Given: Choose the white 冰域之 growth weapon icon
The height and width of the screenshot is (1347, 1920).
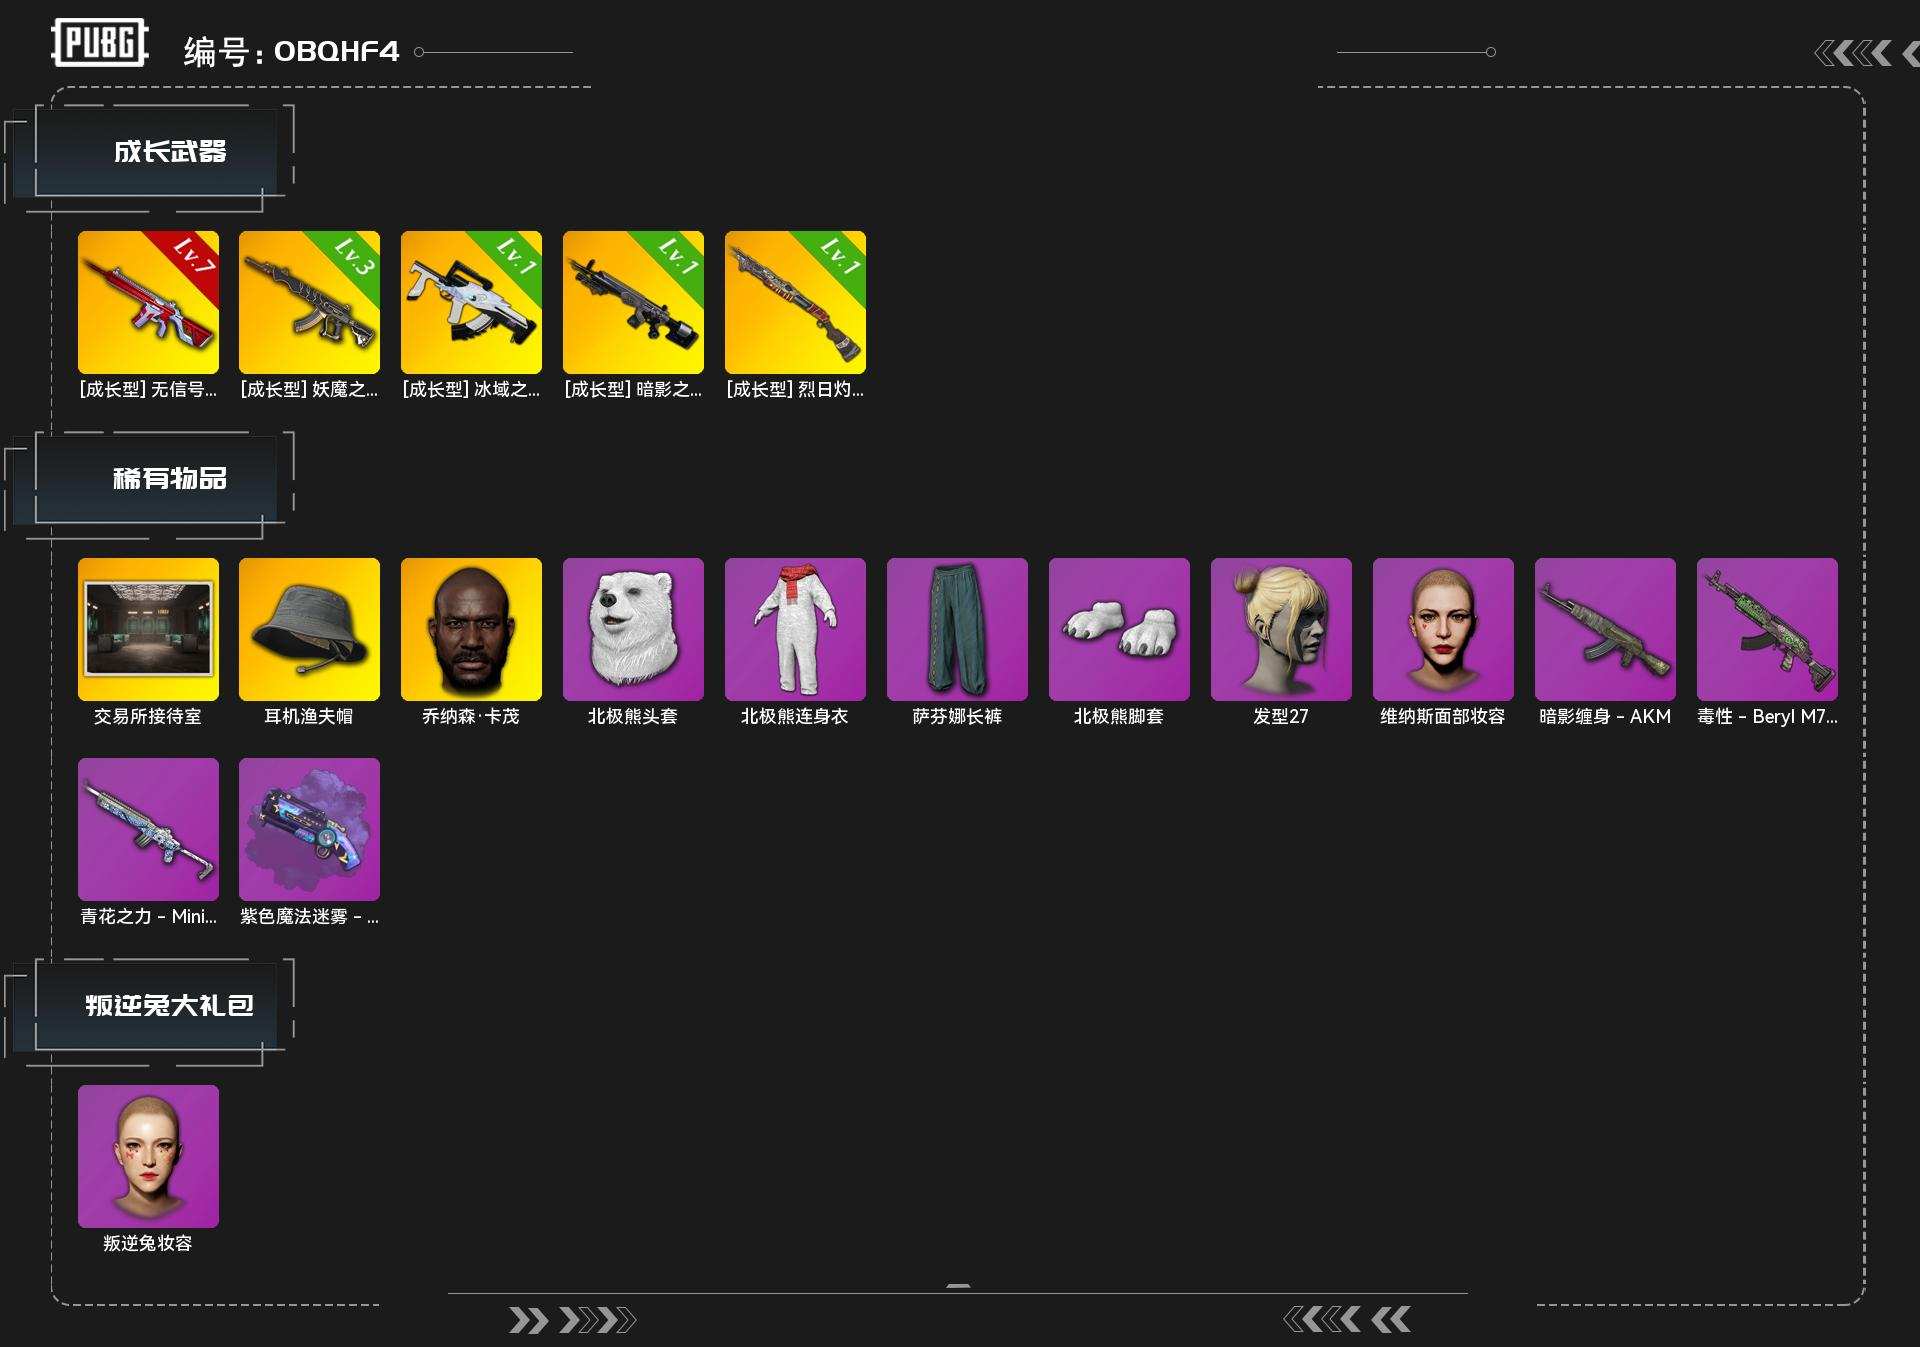Looking at the screenshot, I should tap(471, 302).
